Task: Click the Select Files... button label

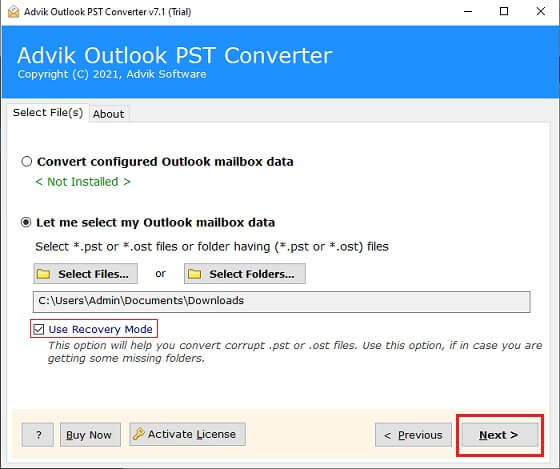Action: click(x=93, y=274)
